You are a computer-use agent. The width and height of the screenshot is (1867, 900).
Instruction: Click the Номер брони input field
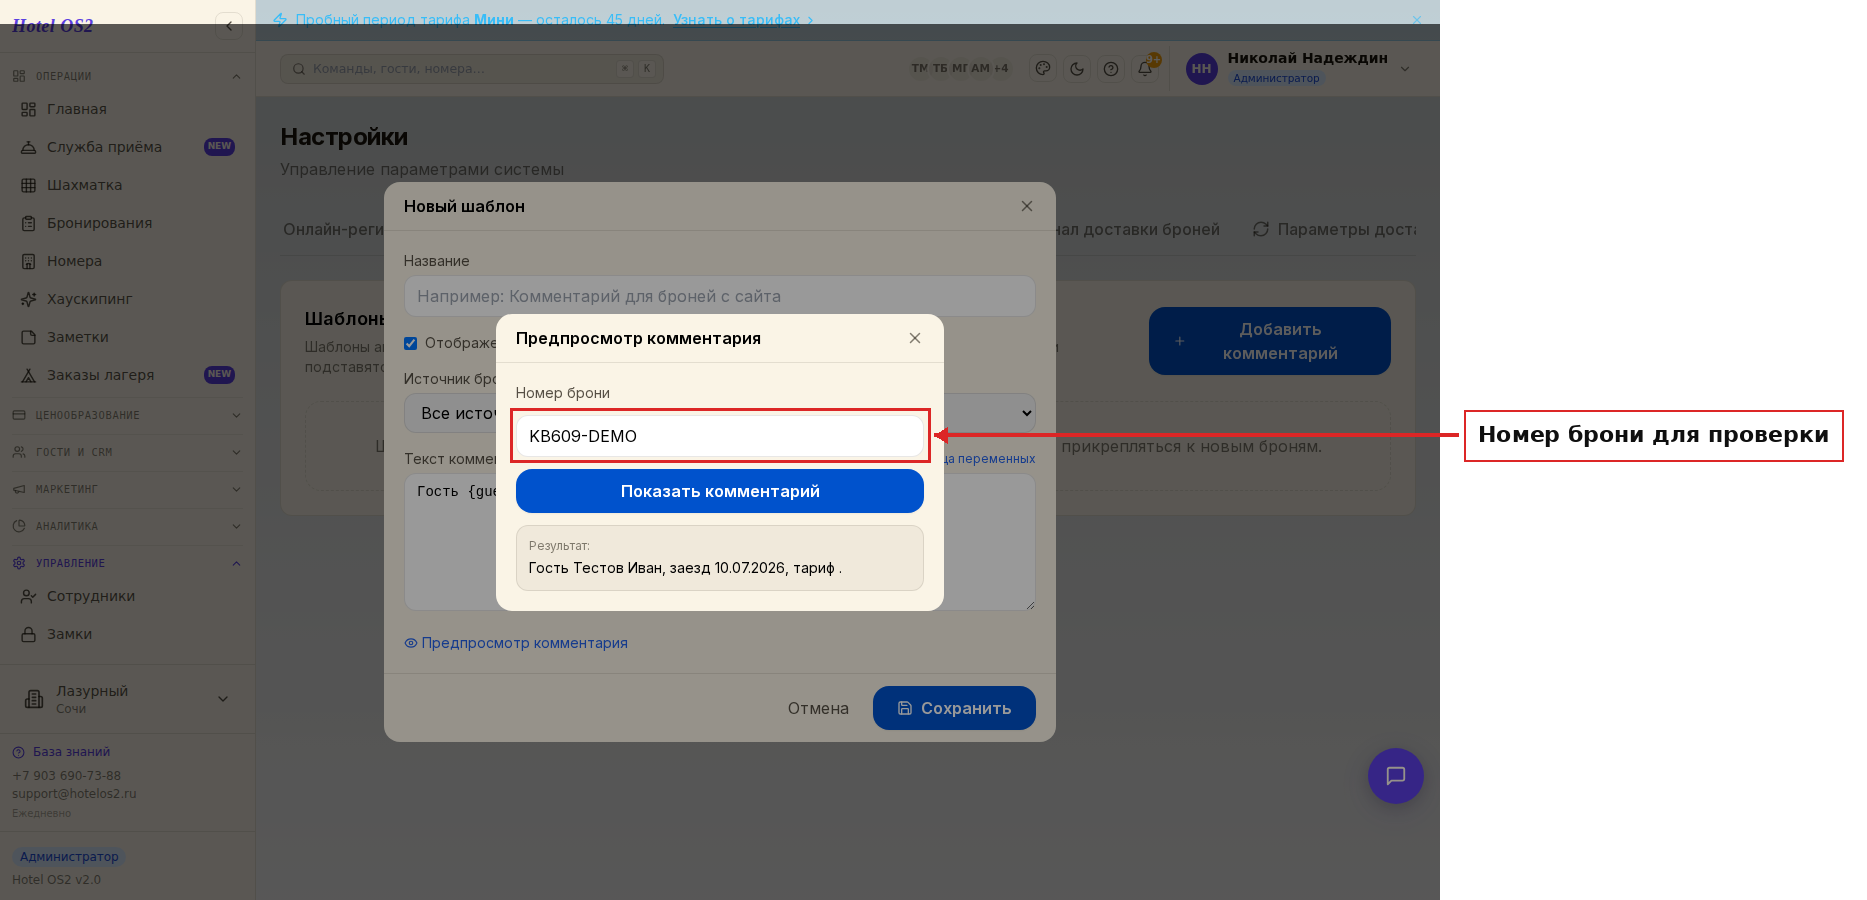tap(720, 436)
